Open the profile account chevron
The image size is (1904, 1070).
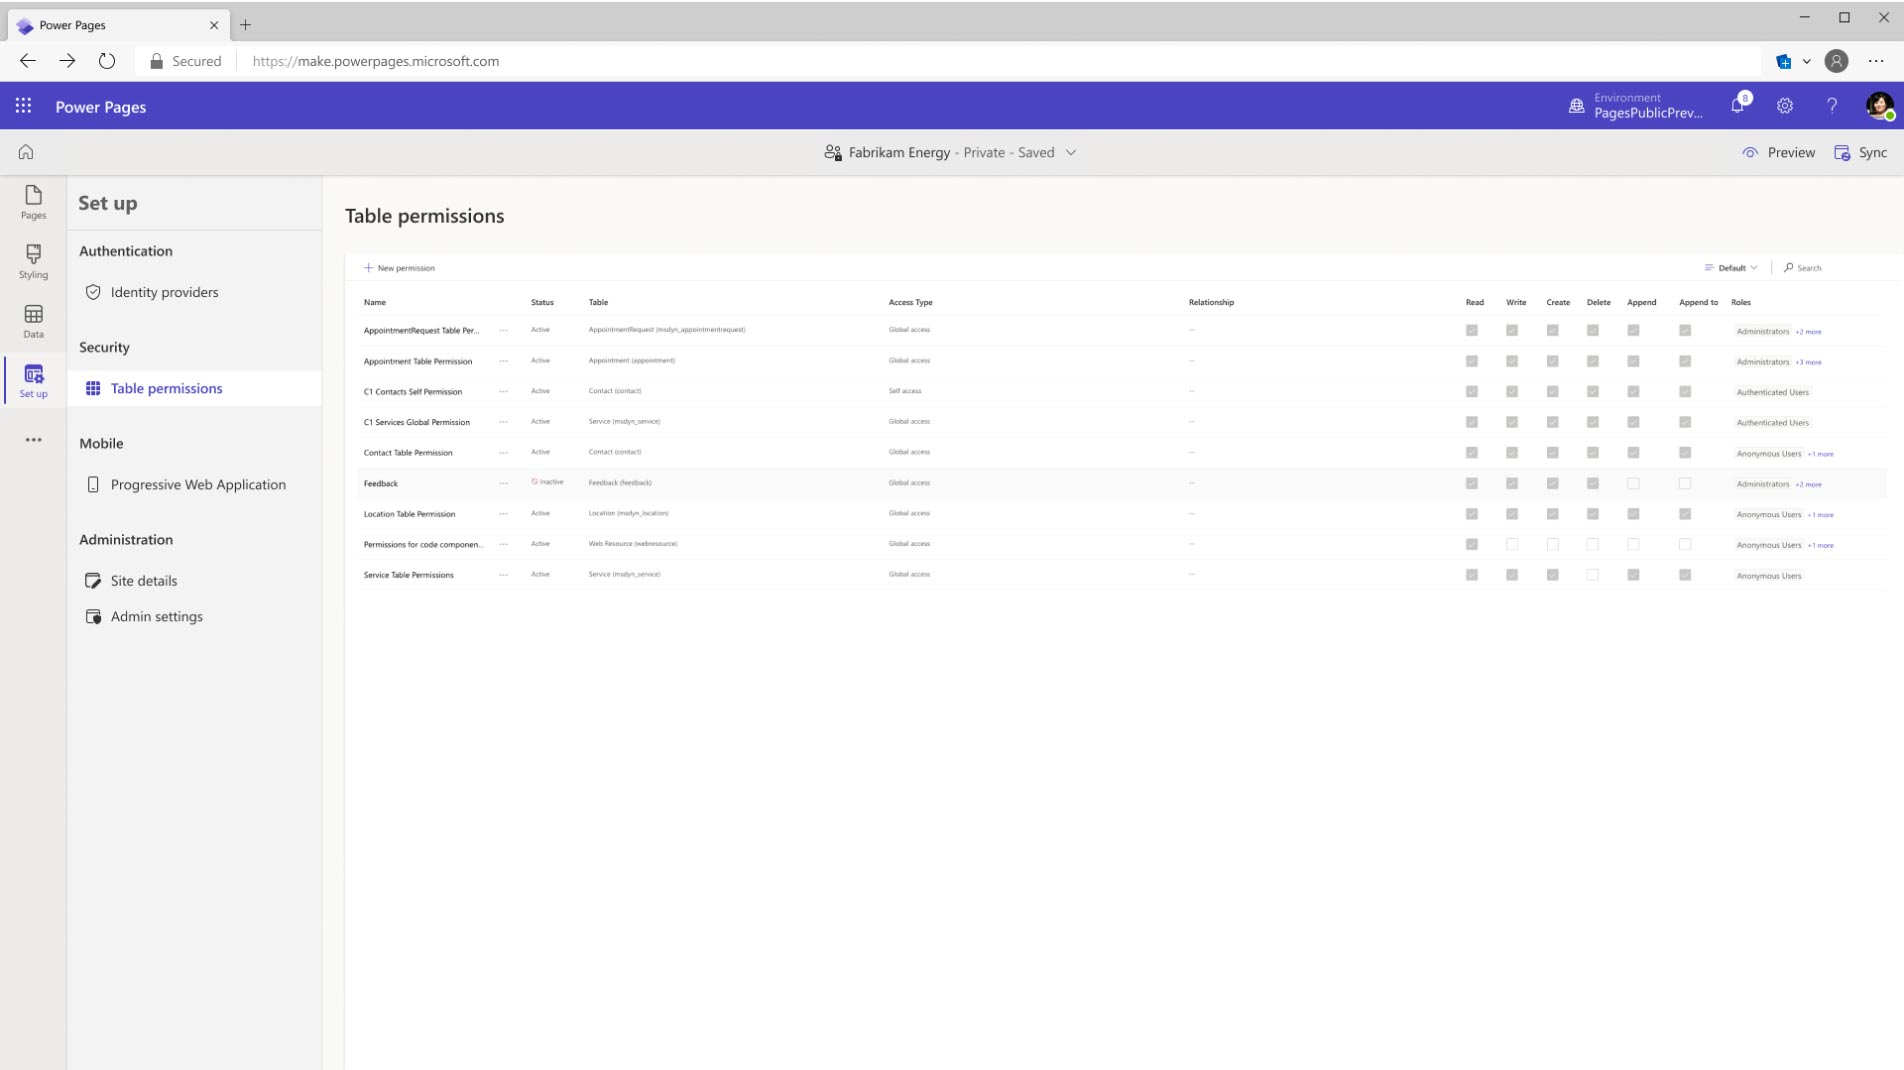pyautogui.click(x=1806, y=61)
